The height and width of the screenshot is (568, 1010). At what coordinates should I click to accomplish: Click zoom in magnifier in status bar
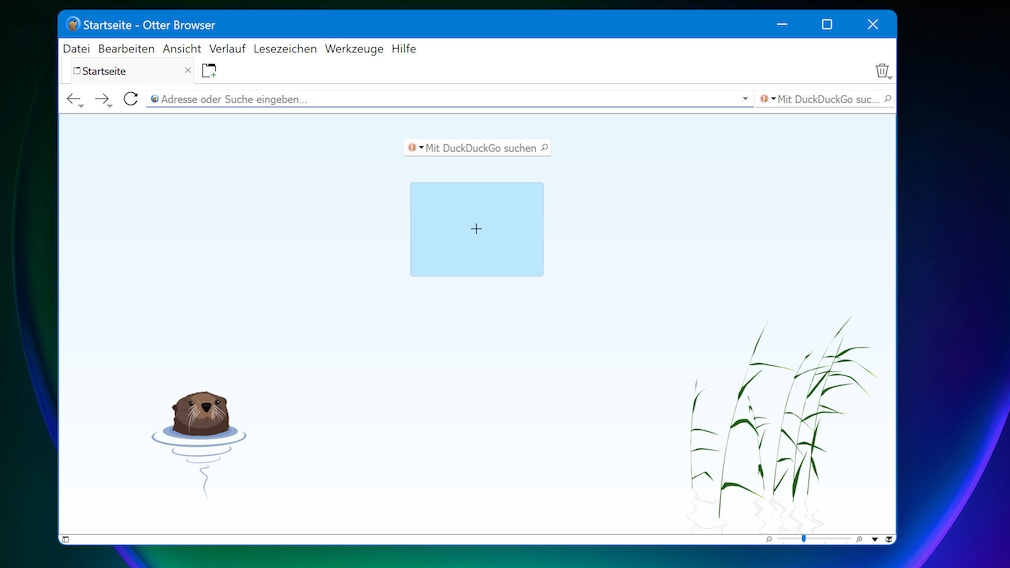859,540
